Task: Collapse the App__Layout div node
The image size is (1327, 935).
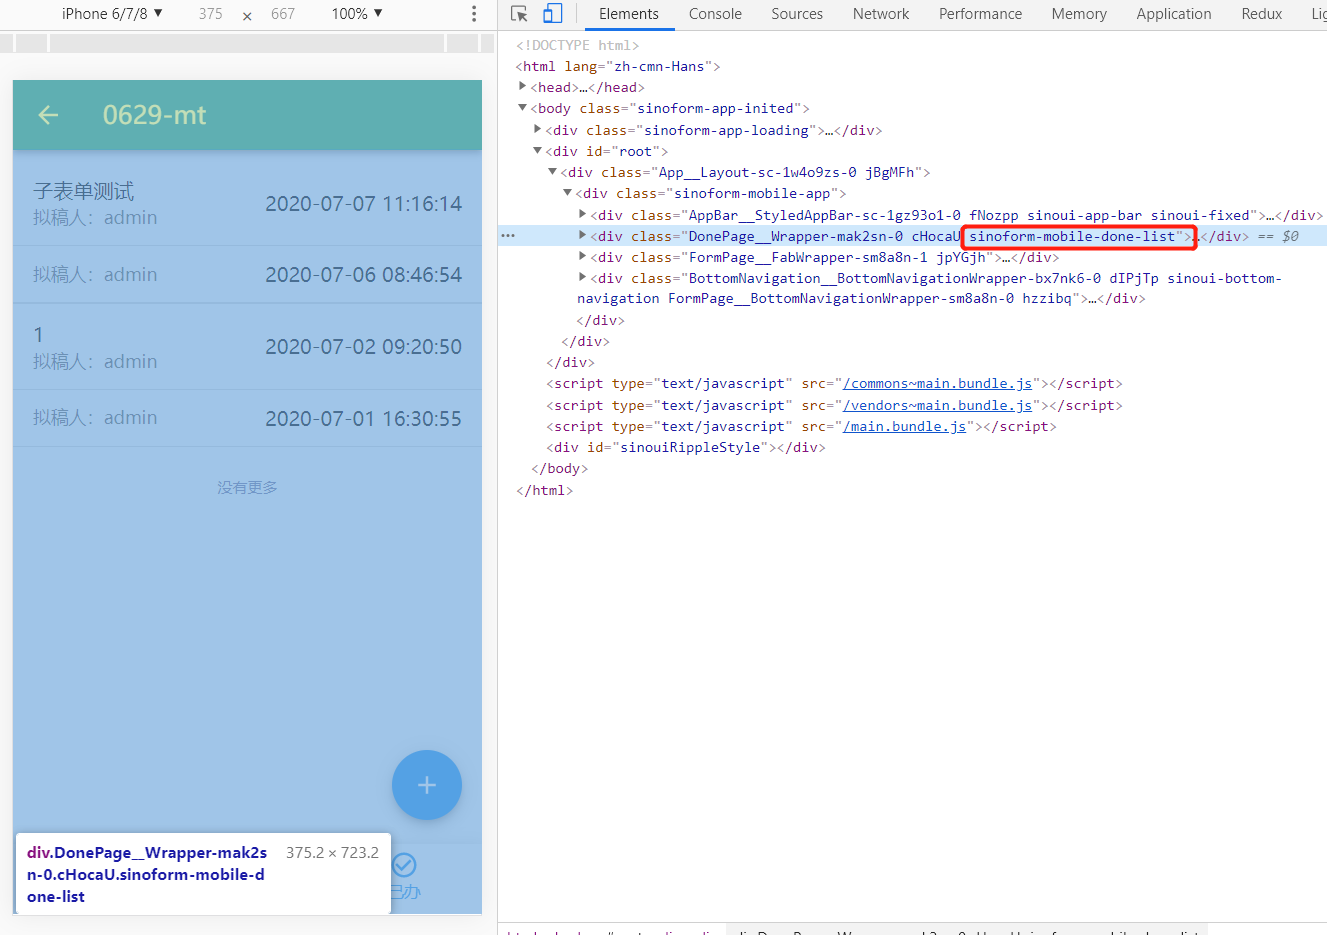Action: [x=553, y=172]
